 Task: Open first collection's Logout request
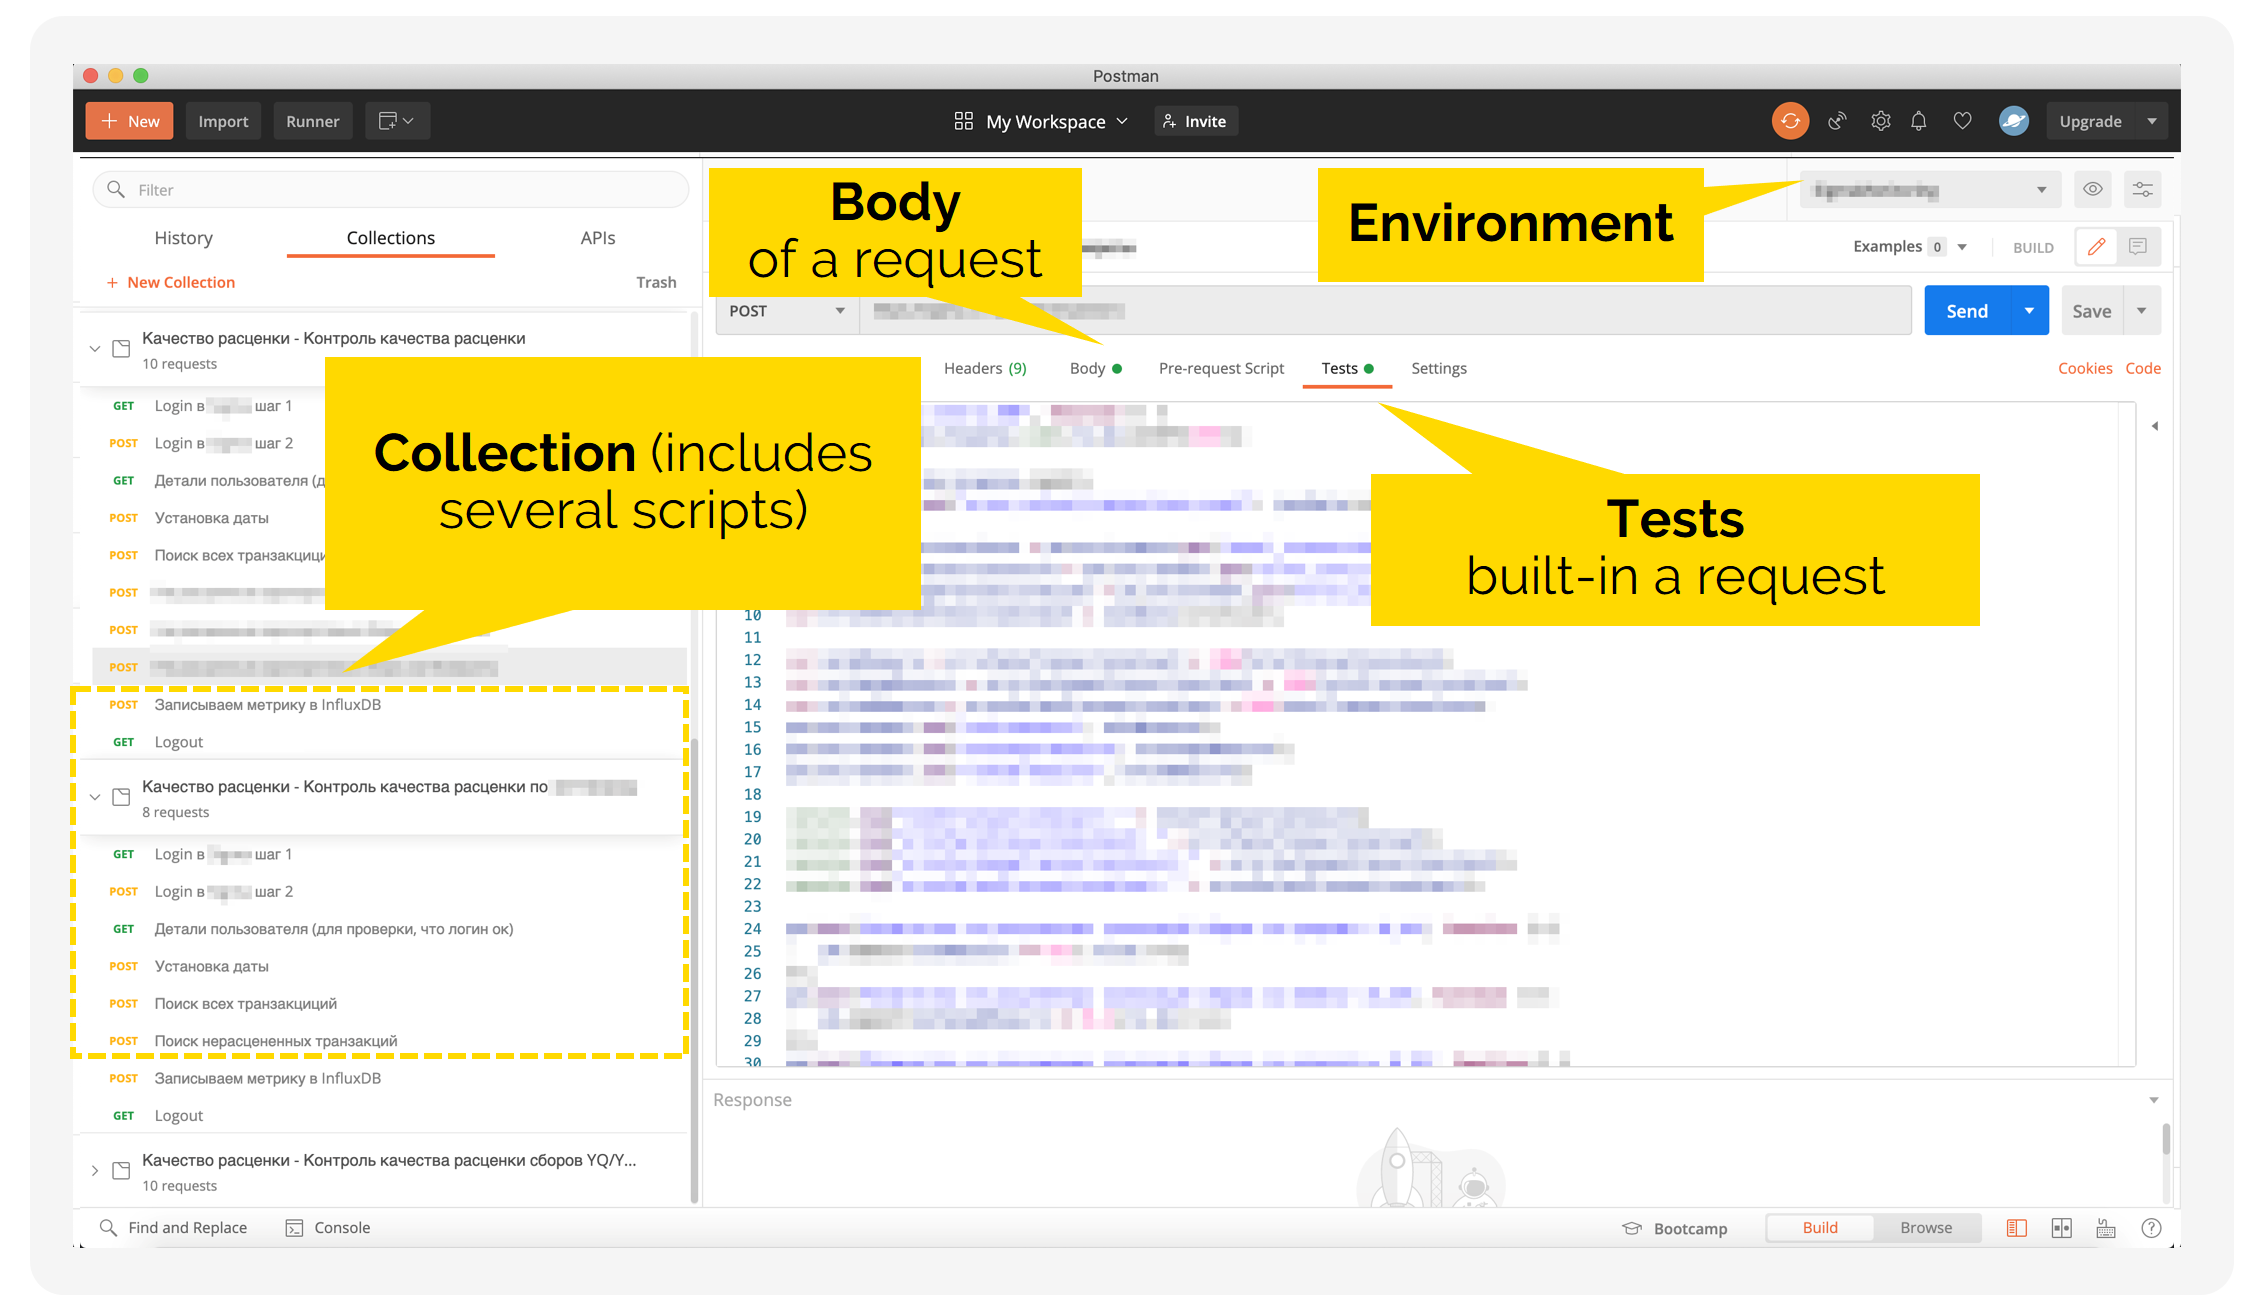pos(178,742)
